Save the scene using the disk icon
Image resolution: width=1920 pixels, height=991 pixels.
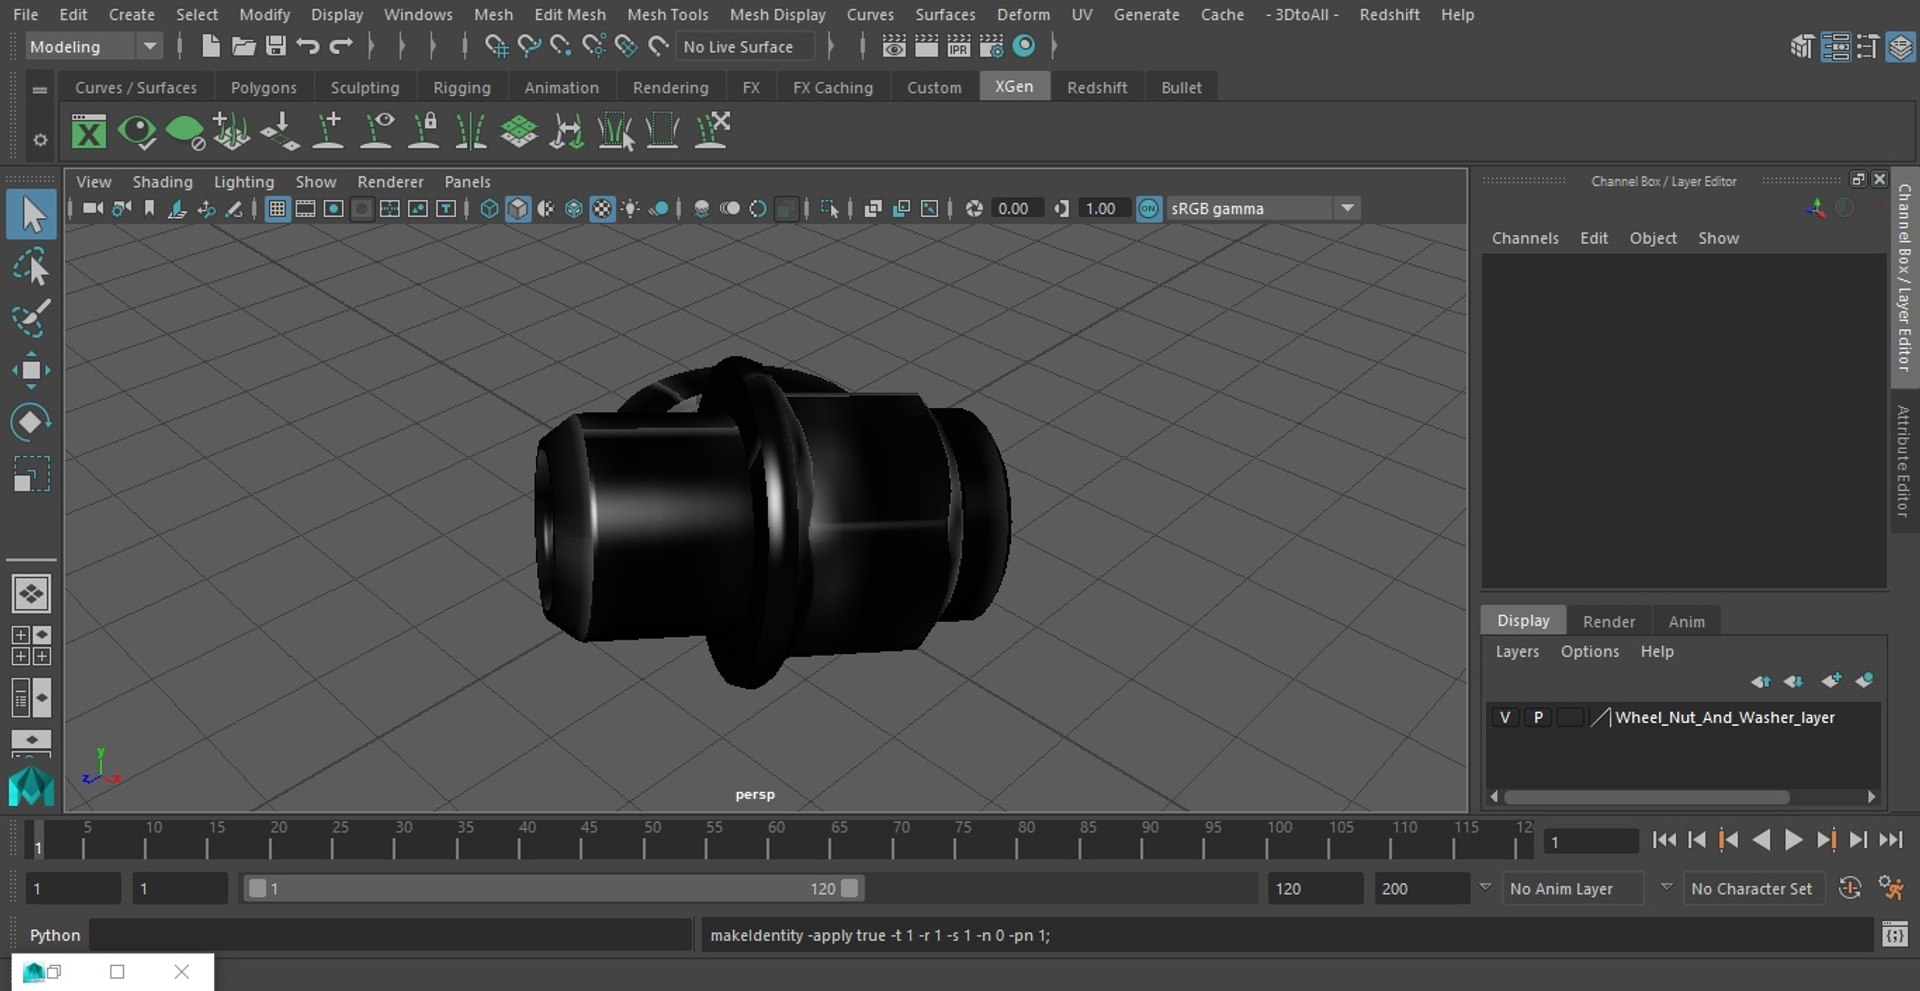click(275, 46)
